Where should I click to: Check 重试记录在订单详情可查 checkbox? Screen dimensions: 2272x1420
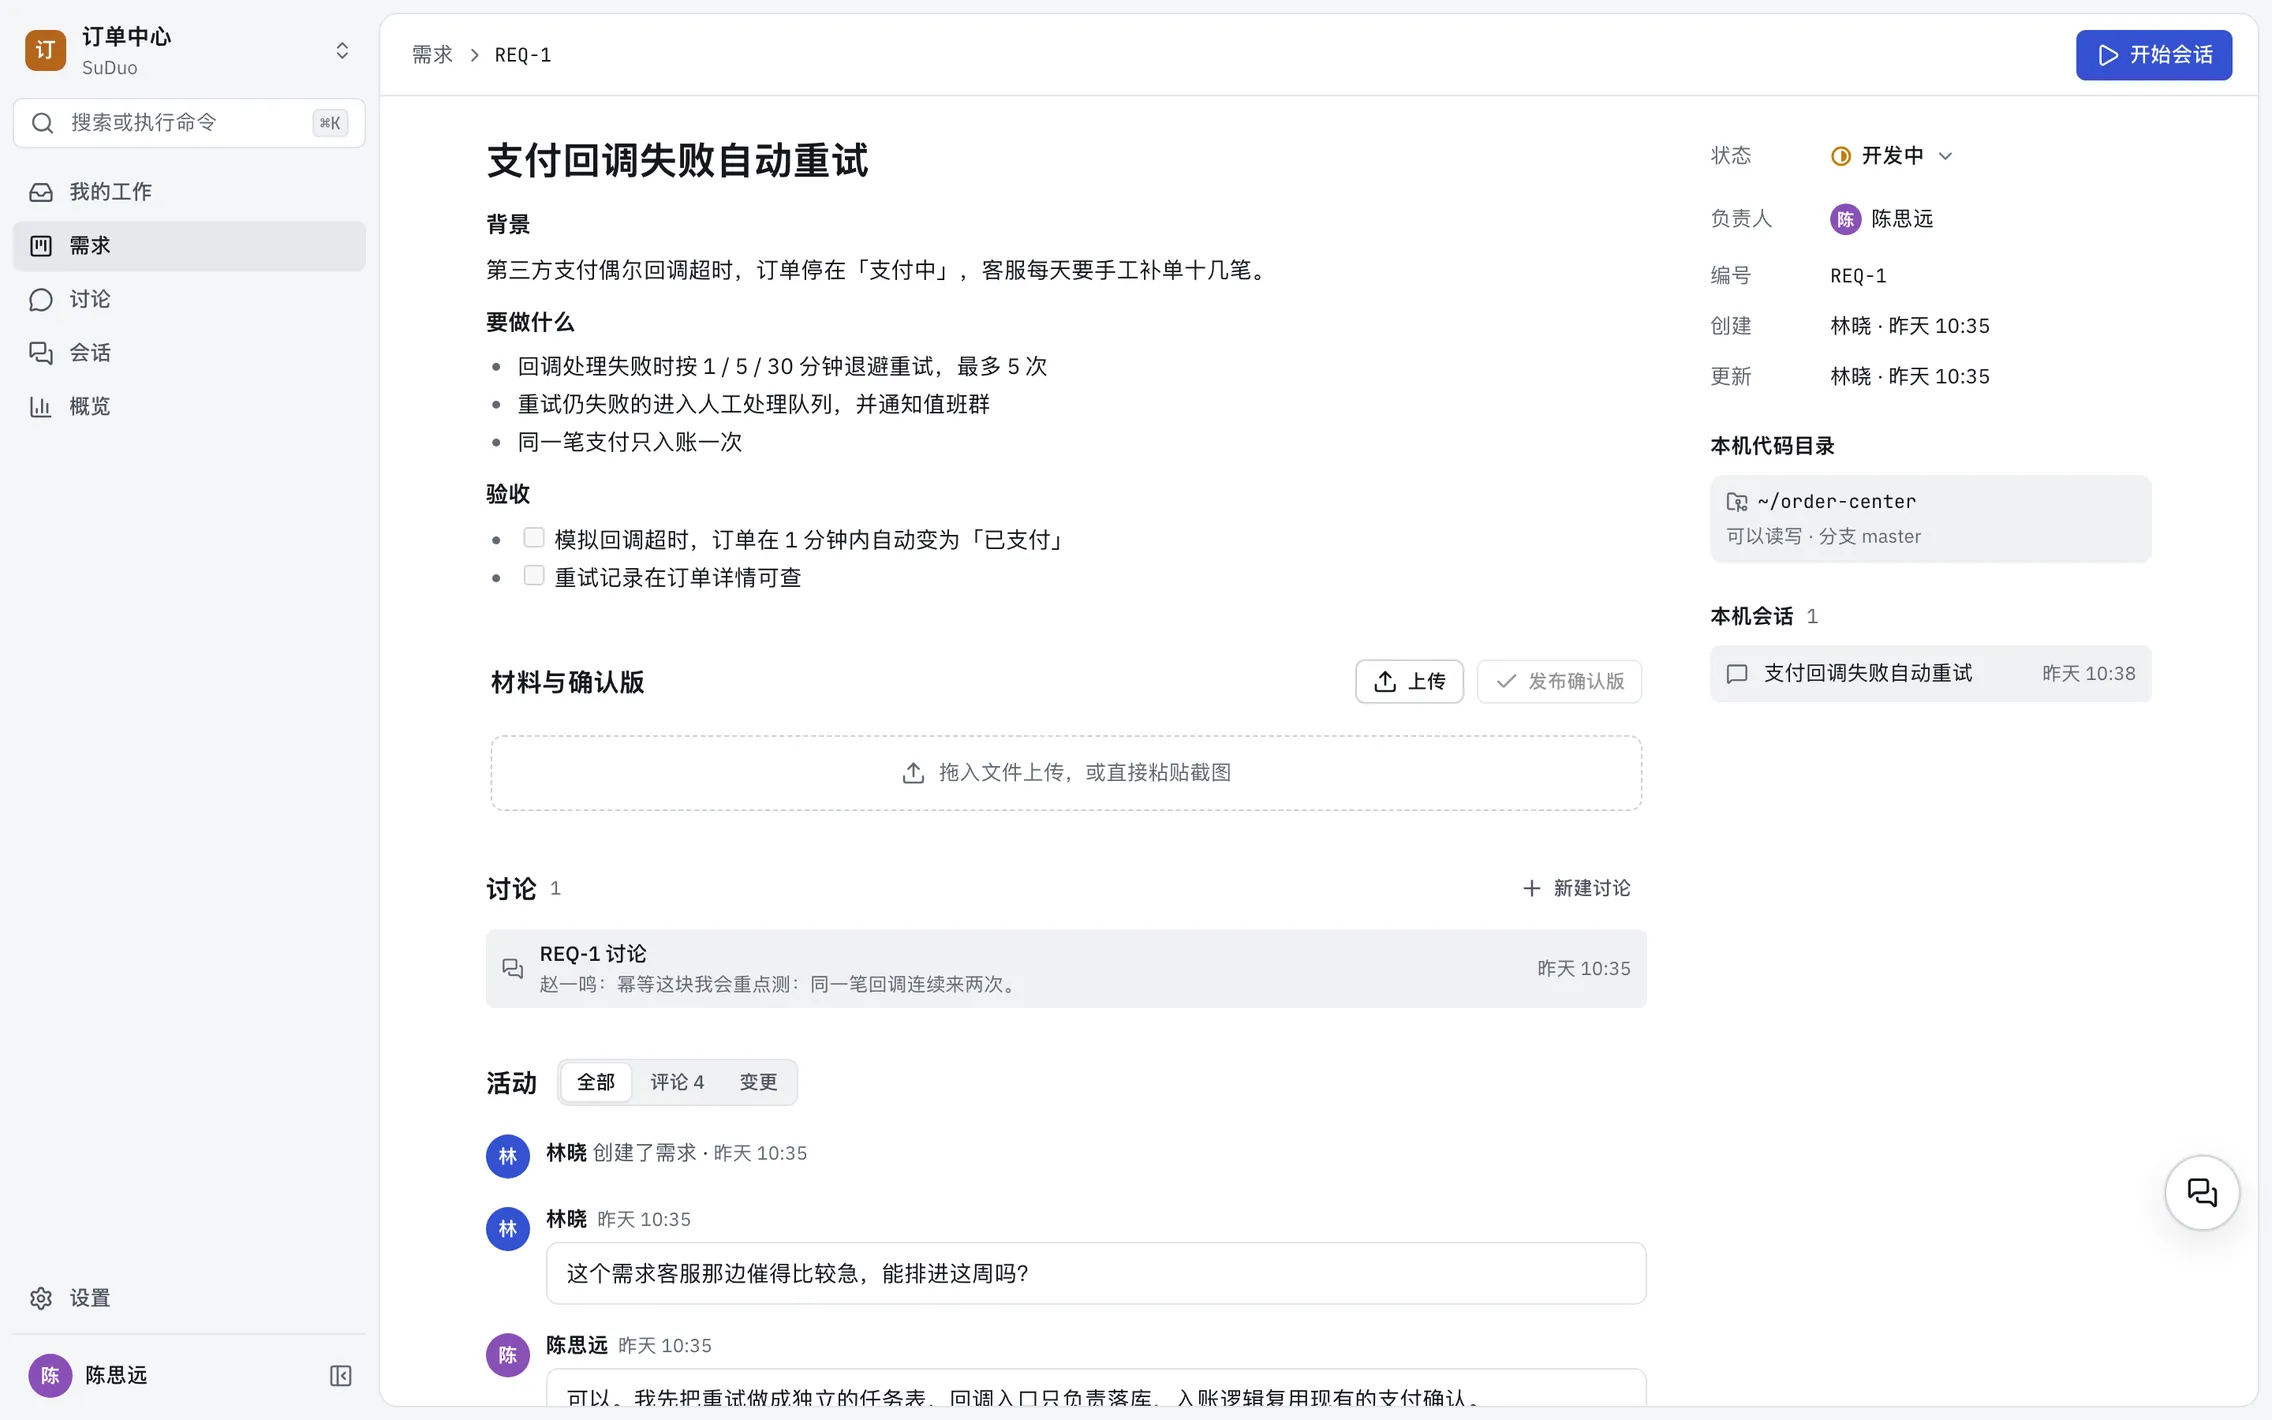click(534, 576)
